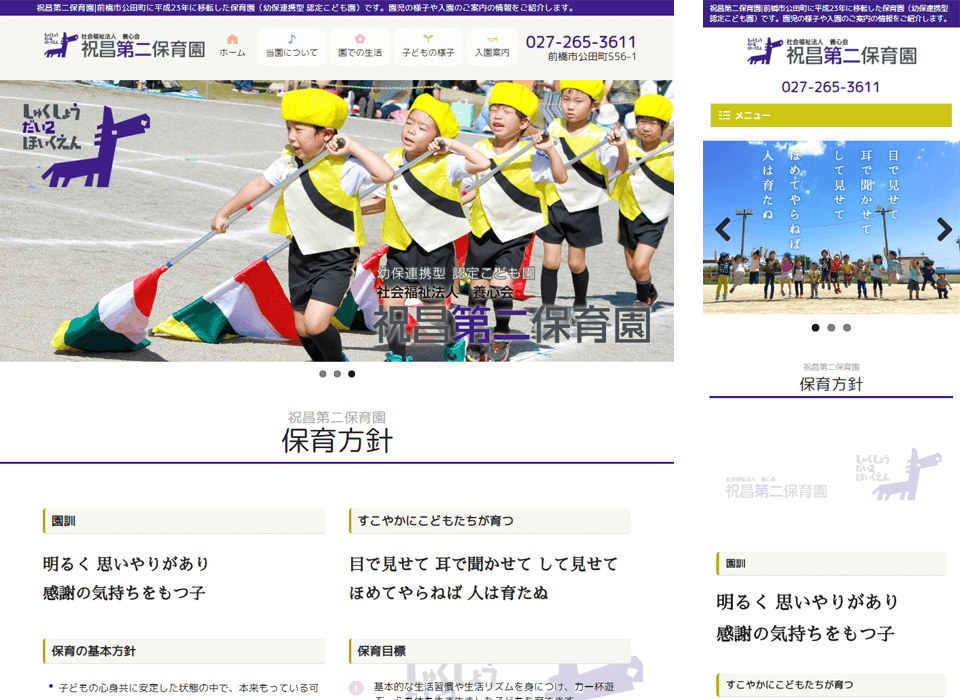Click the list icon in メニュー bar

click(x=724, y=115)
